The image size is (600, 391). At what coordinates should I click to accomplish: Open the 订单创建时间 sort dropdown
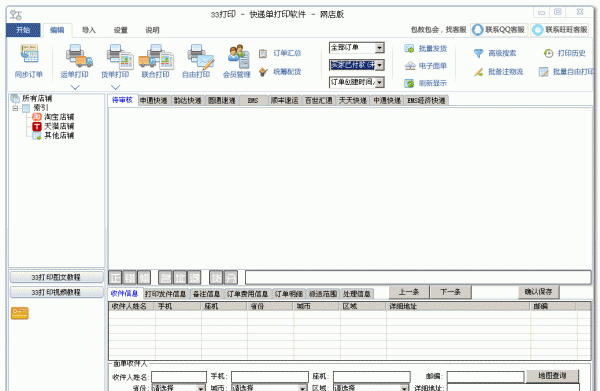379,82
